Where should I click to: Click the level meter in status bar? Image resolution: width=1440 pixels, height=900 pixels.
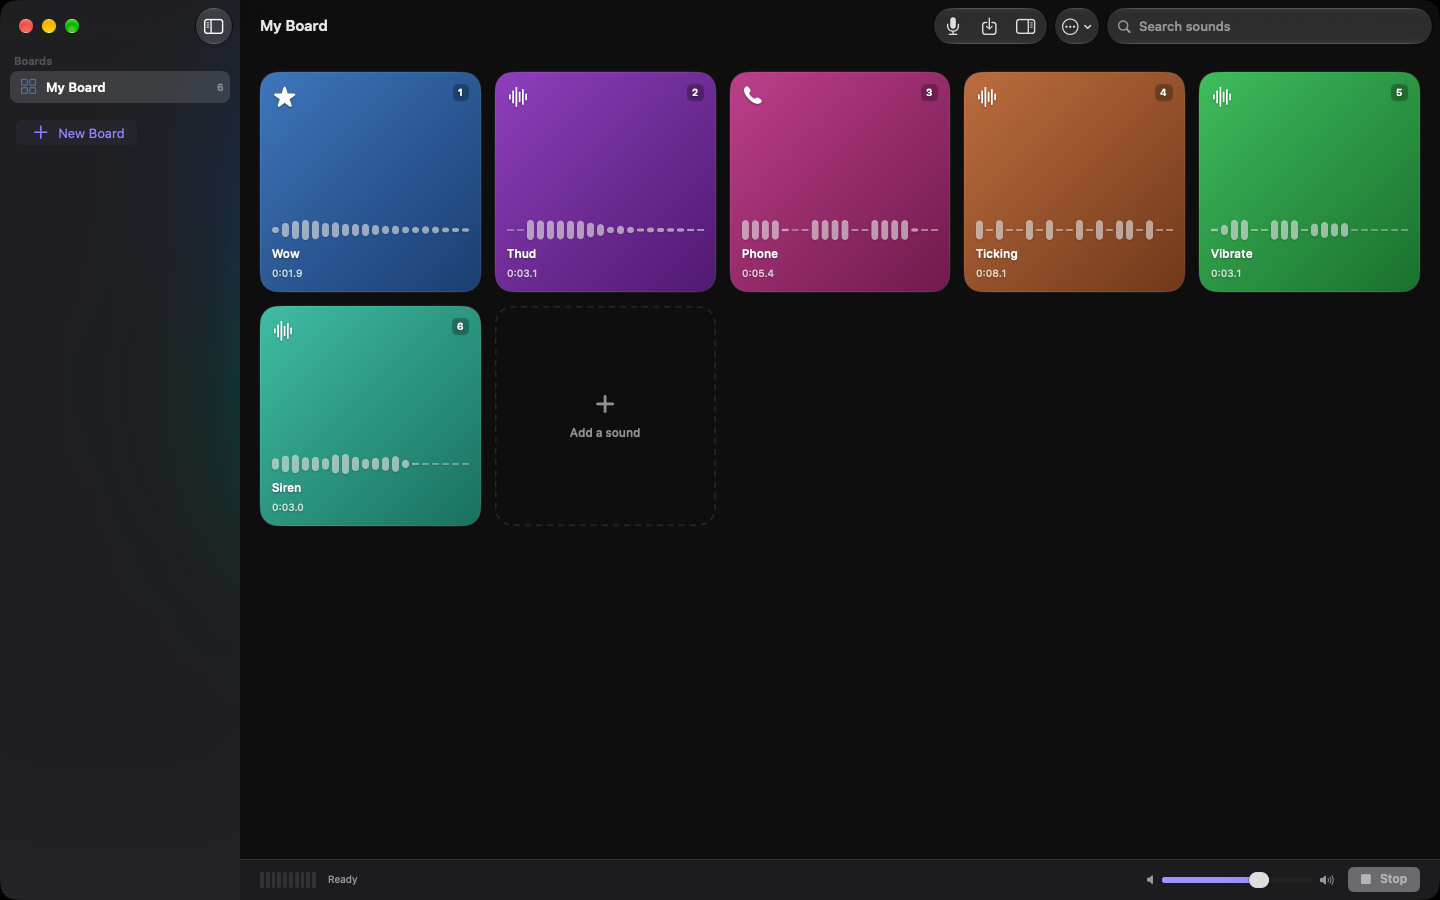(288, 880)
